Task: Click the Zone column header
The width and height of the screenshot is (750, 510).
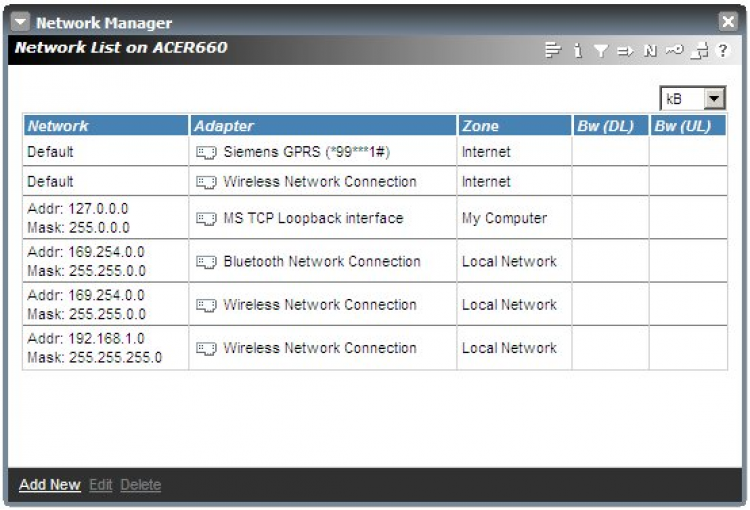Action: click(x=480, y=126)
